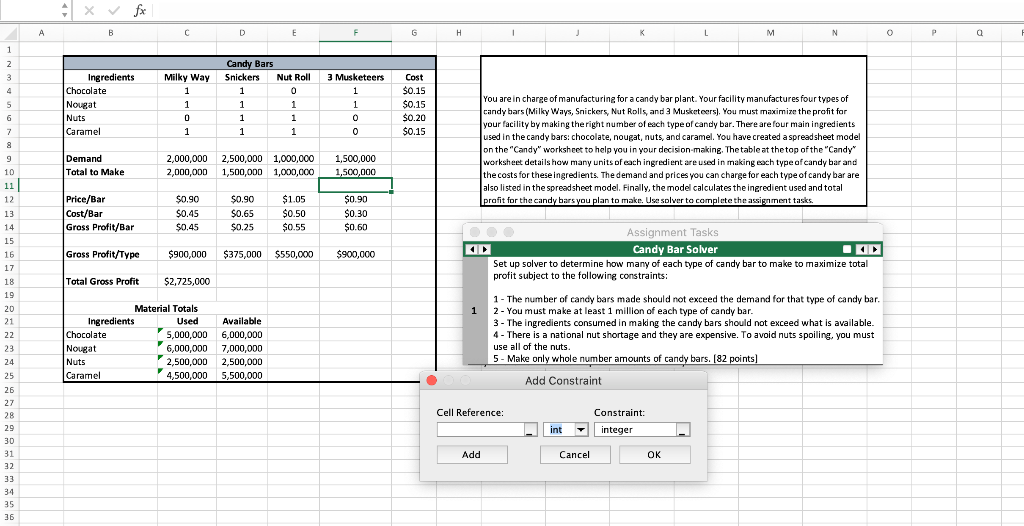1024x526 pixels.
Task: Click the Insert Function fx icon
Action: pyautogui.click(x=140, y=11)
